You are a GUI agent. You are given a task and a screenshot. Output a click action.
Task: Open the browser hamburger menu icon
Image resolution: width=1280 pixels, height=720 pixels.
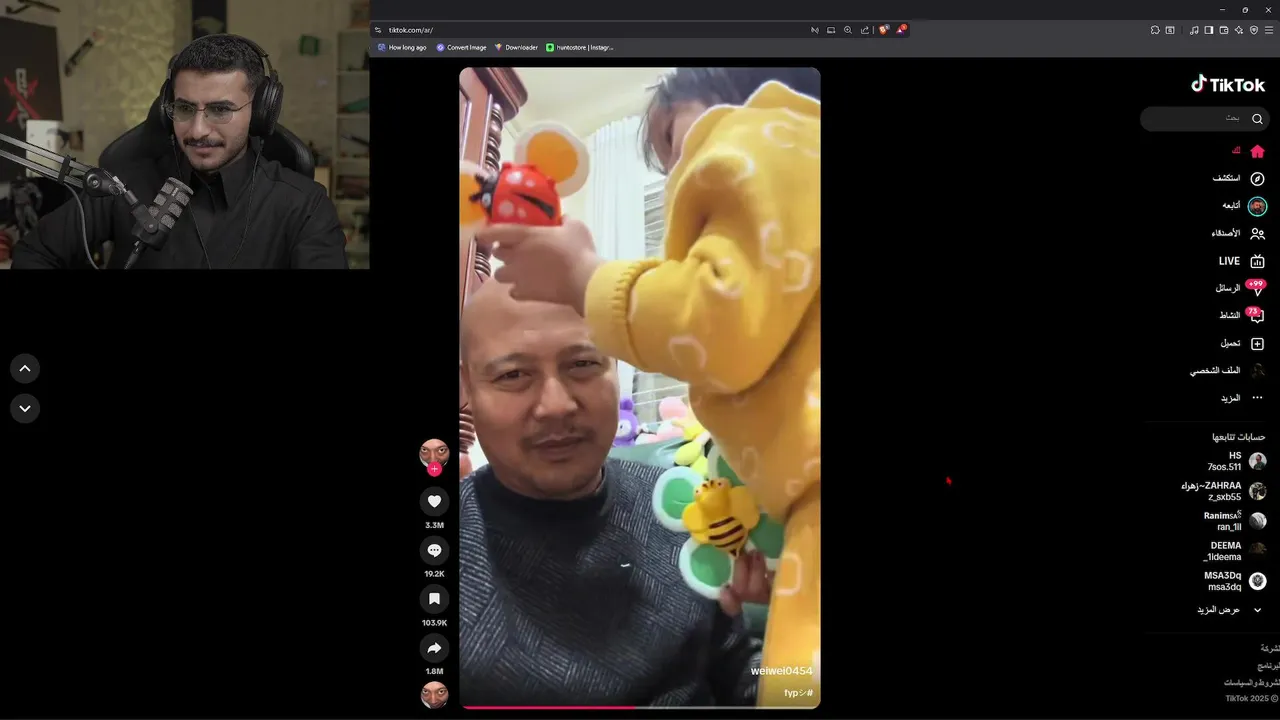1269,30
